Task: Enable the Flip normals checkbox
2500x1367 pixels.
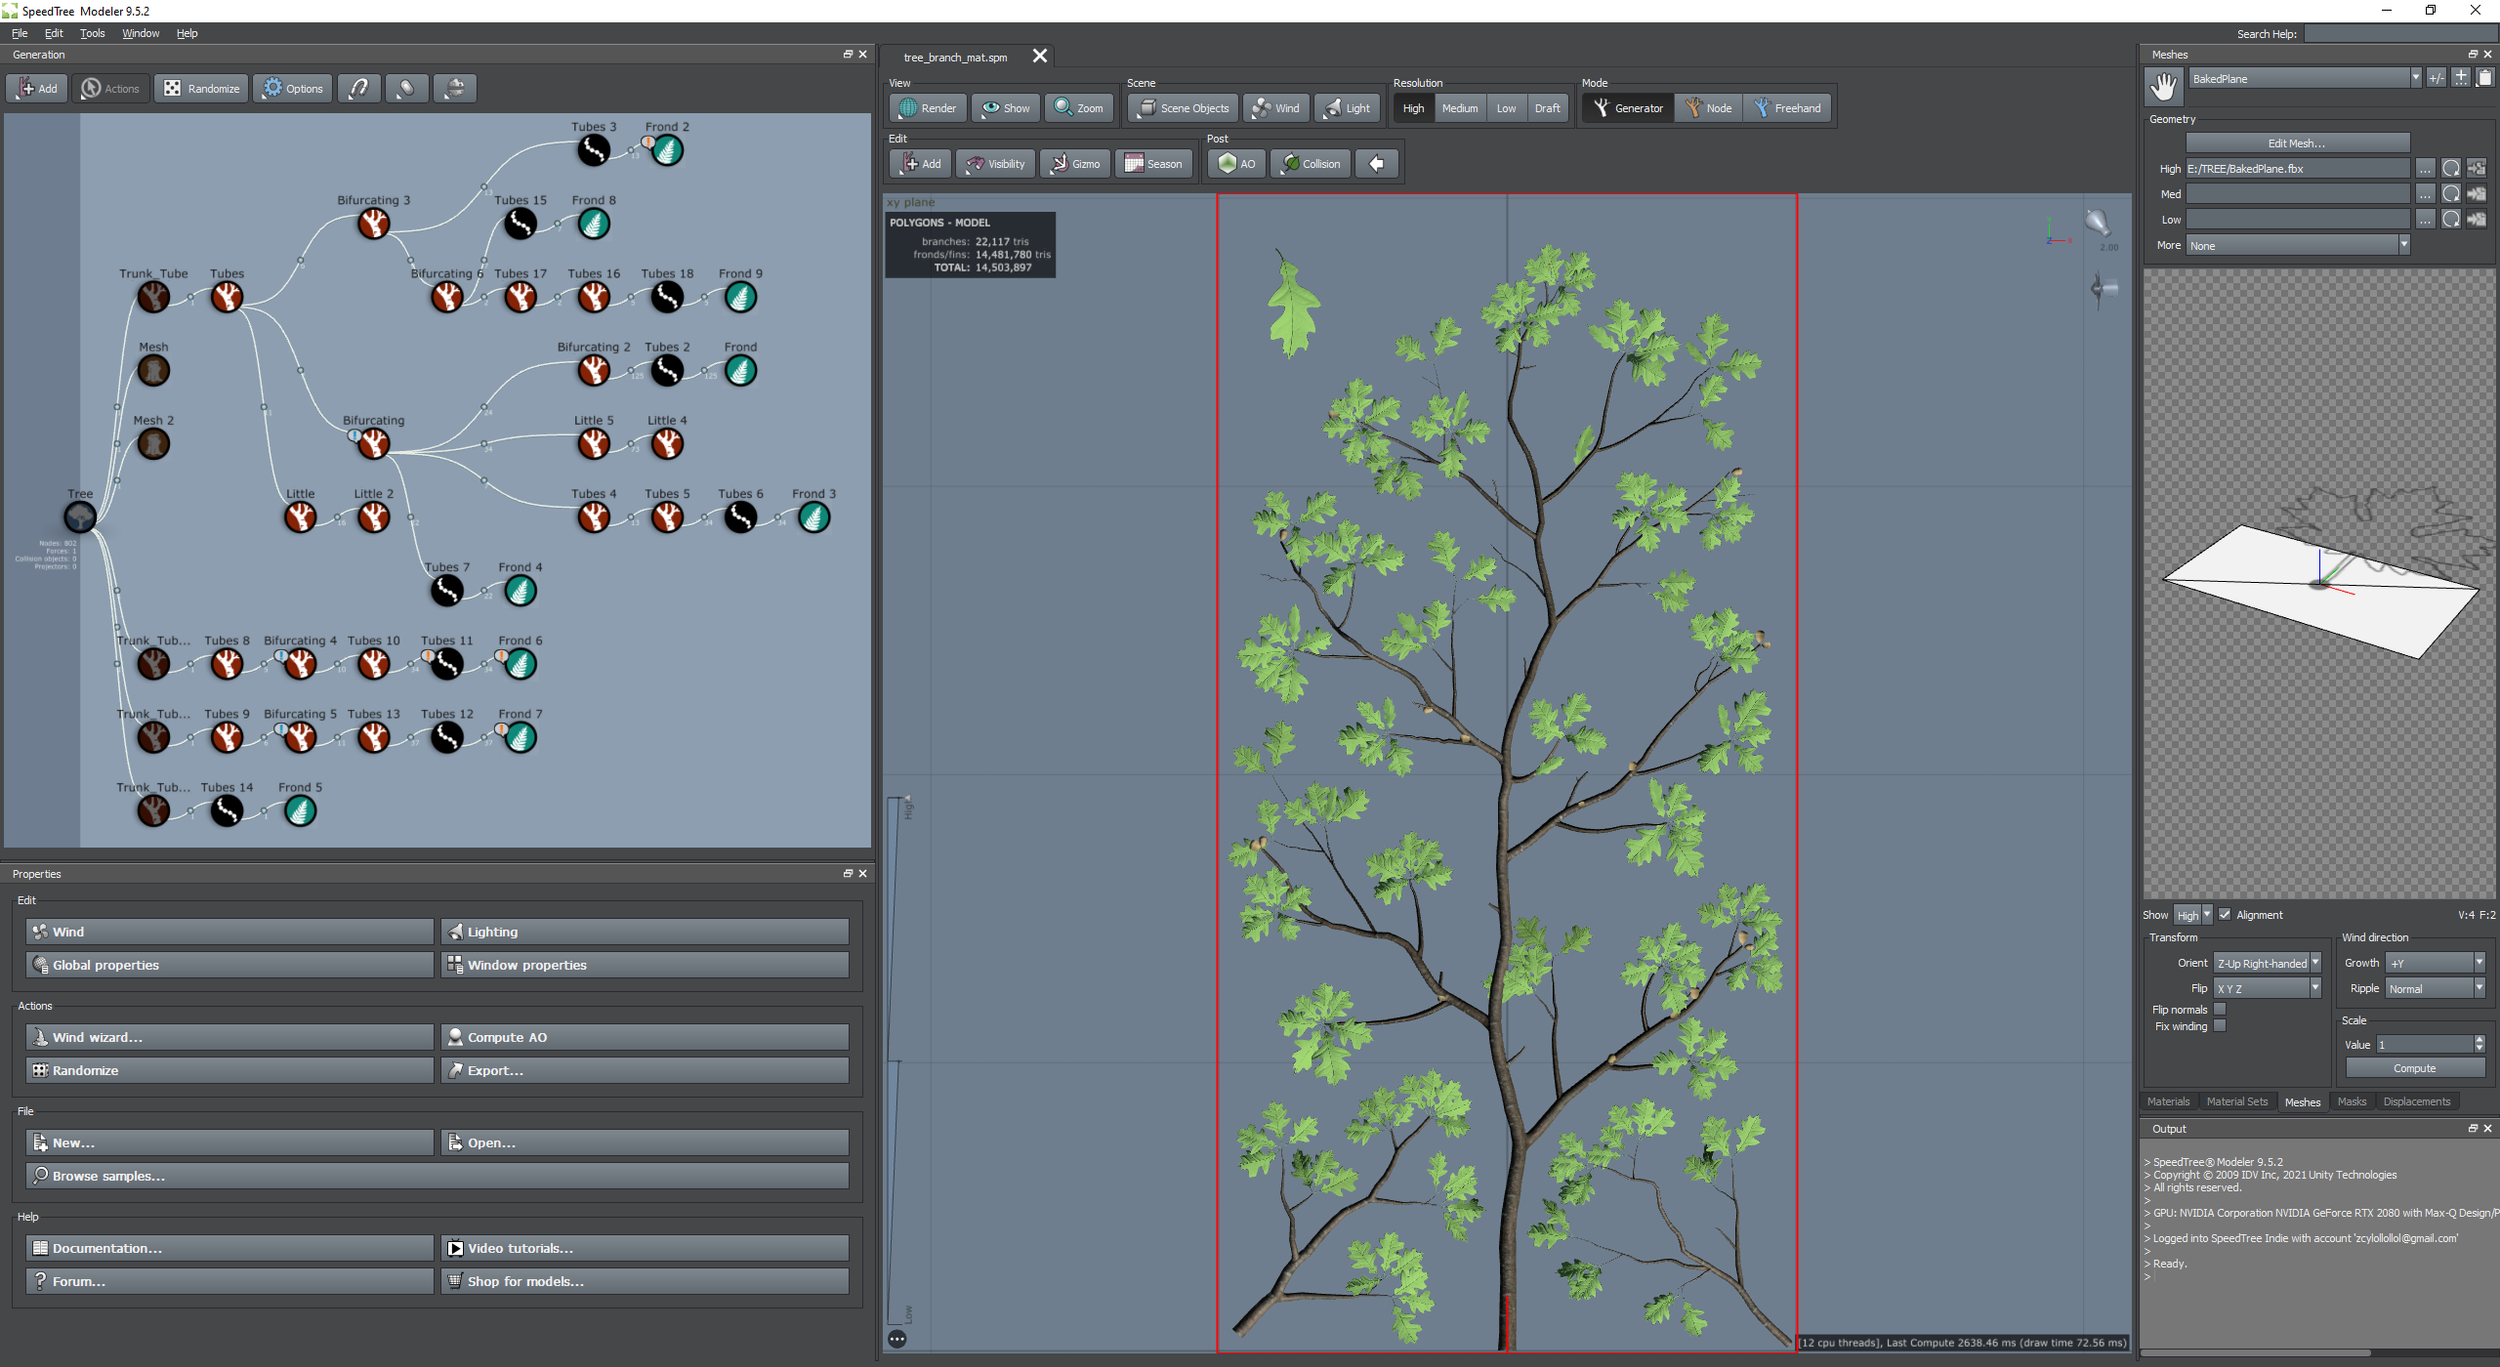Action: point(2219,1009)
